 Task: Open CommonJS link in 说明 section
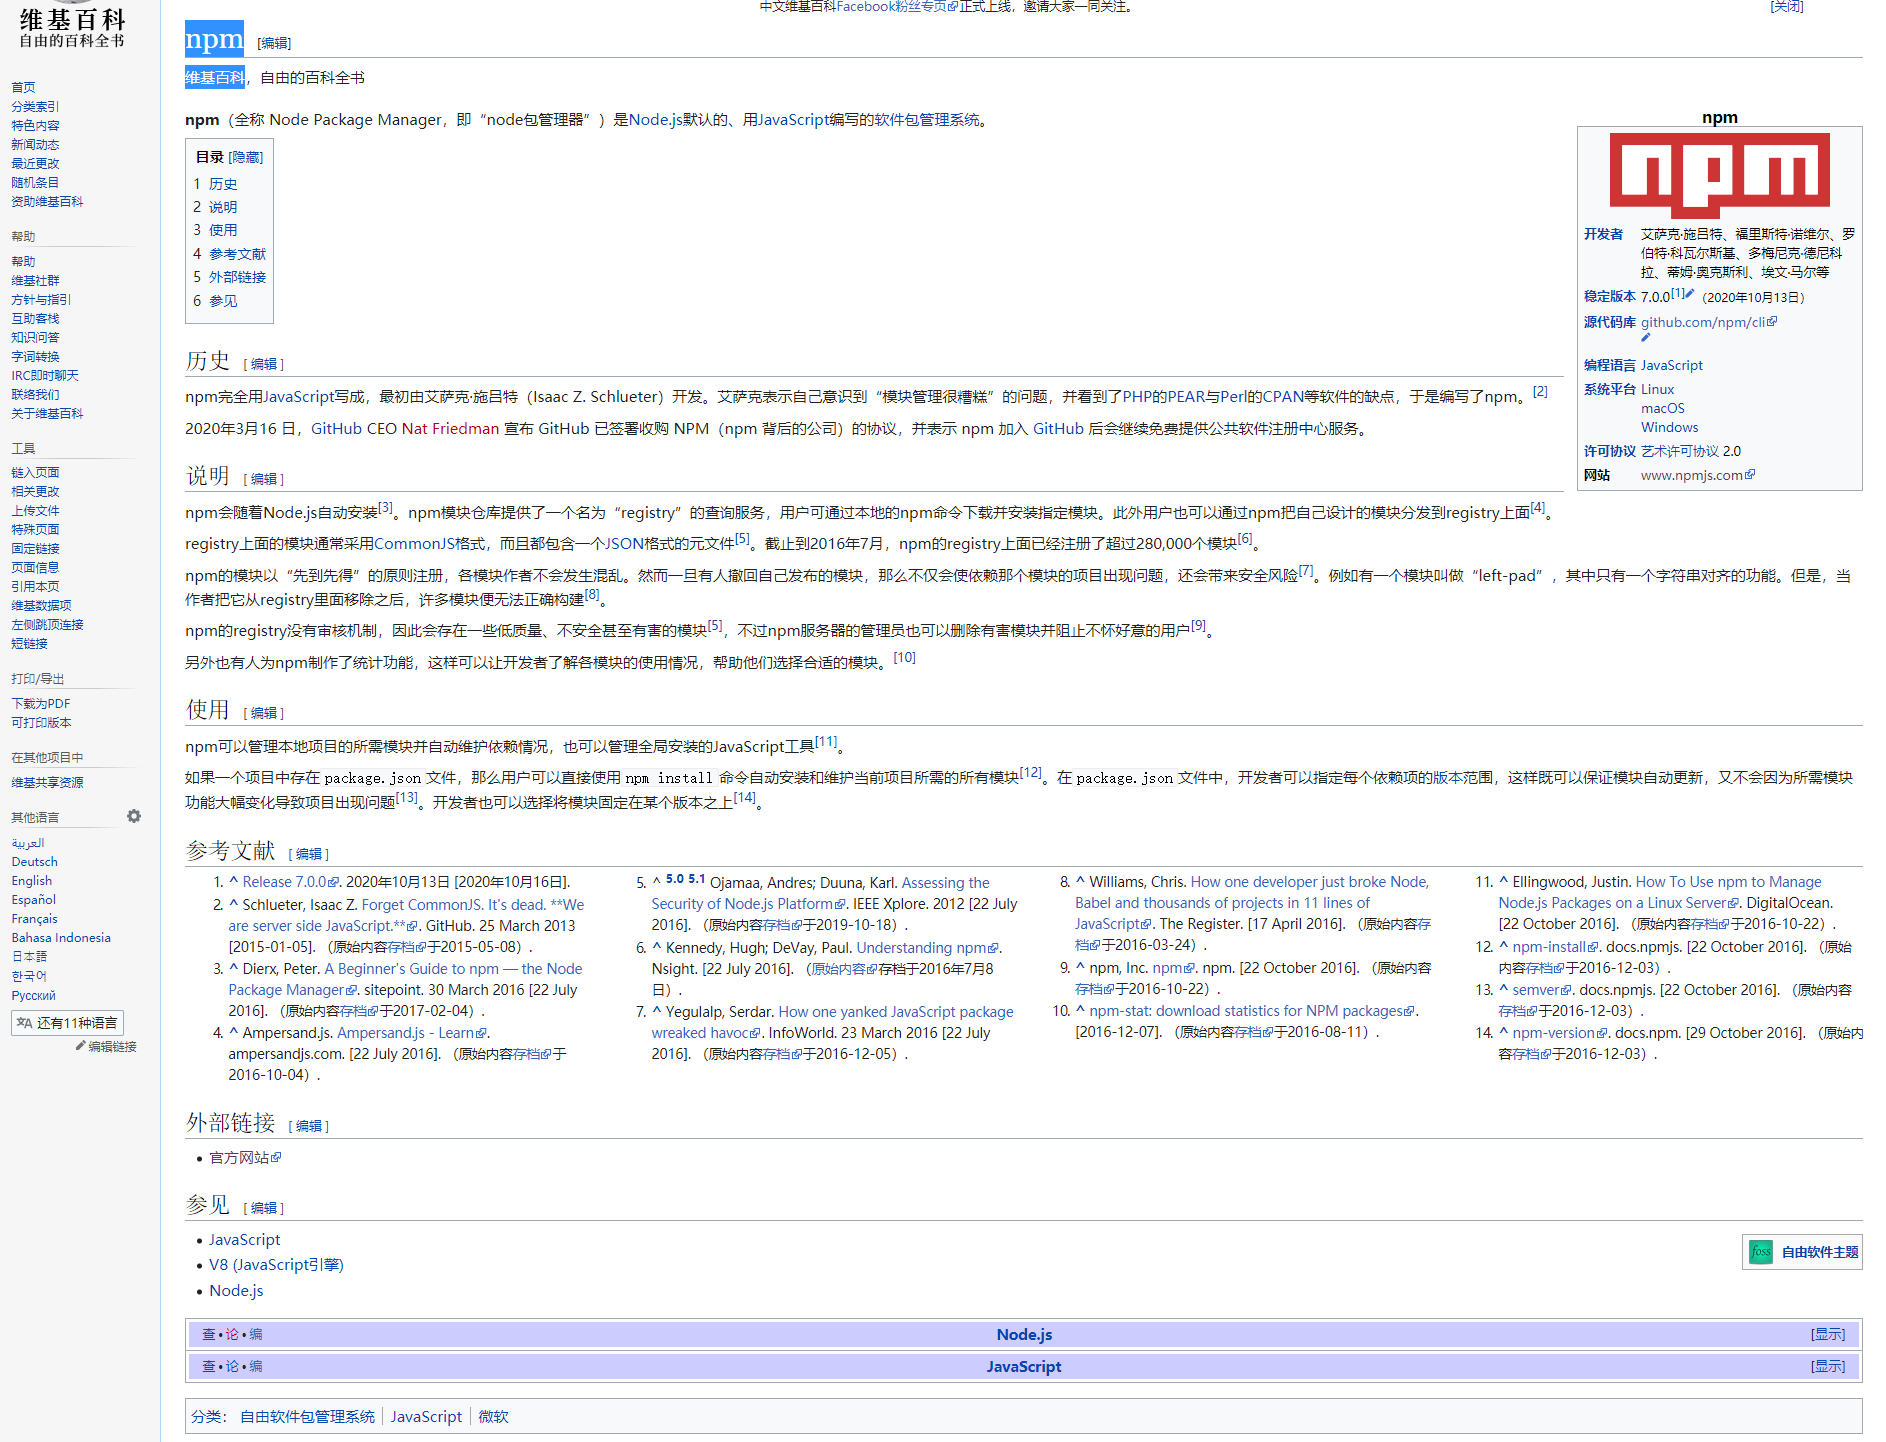pos(414,544)
